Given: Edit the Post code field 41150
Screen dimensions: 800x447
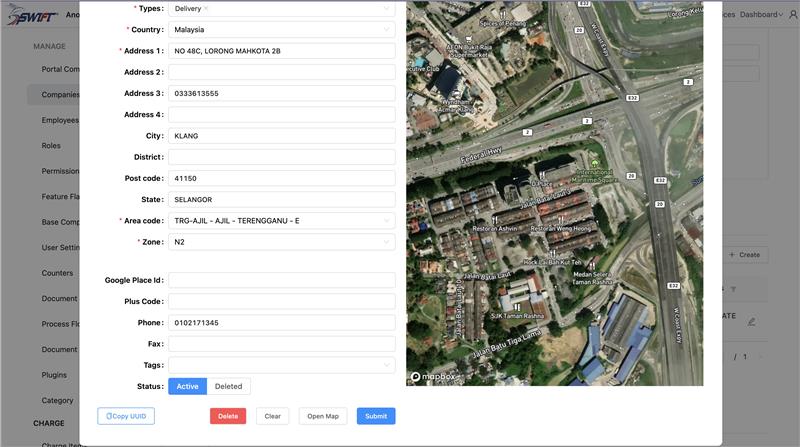Looking at the screenshot, I should (x=282, y=178).
